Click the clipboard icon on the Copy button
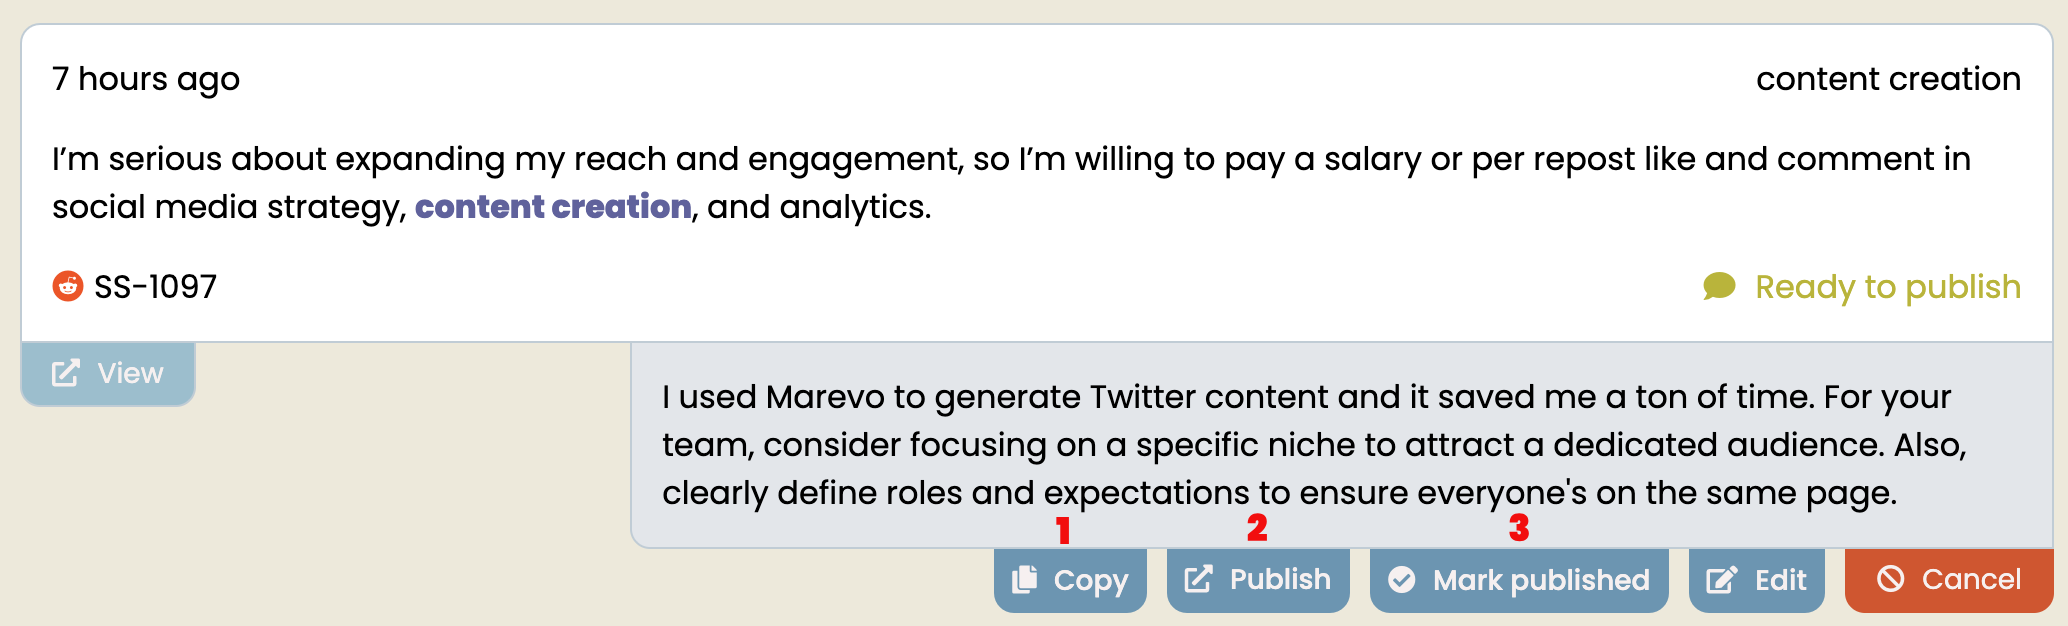The image size is (2068, 626). click(x=1025, y=579)
